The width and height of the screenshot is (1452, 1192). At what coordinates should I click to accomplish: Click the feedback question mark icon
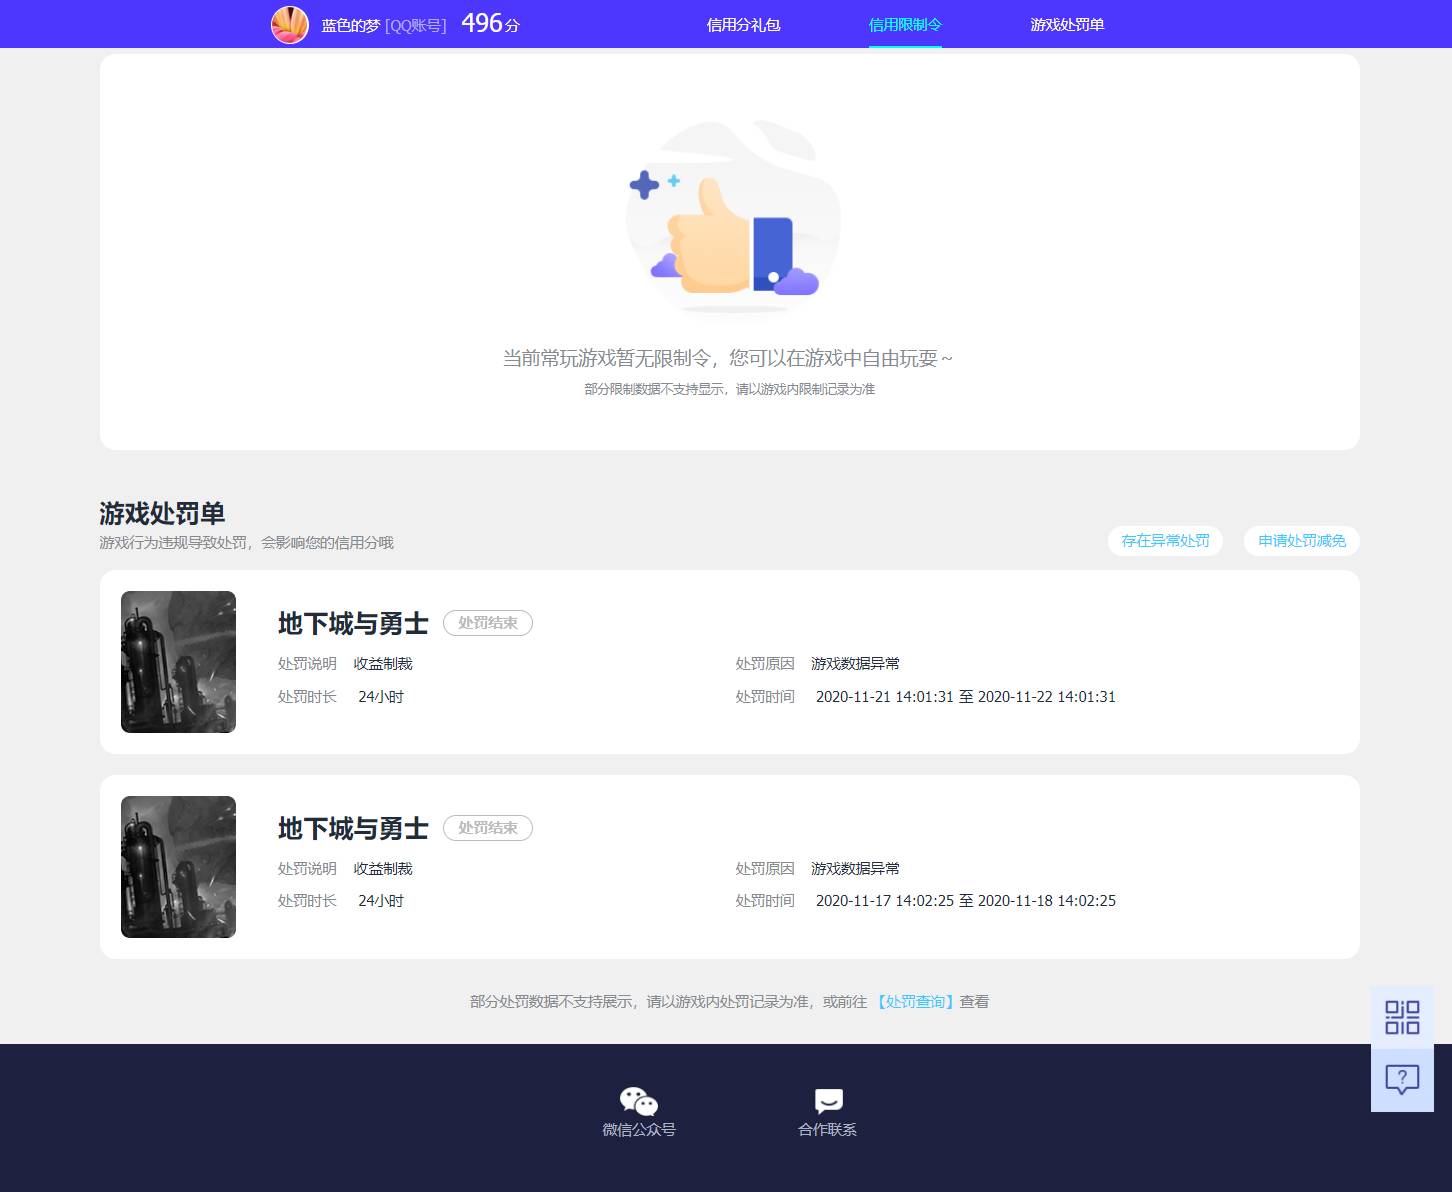coord(1402,1079)
